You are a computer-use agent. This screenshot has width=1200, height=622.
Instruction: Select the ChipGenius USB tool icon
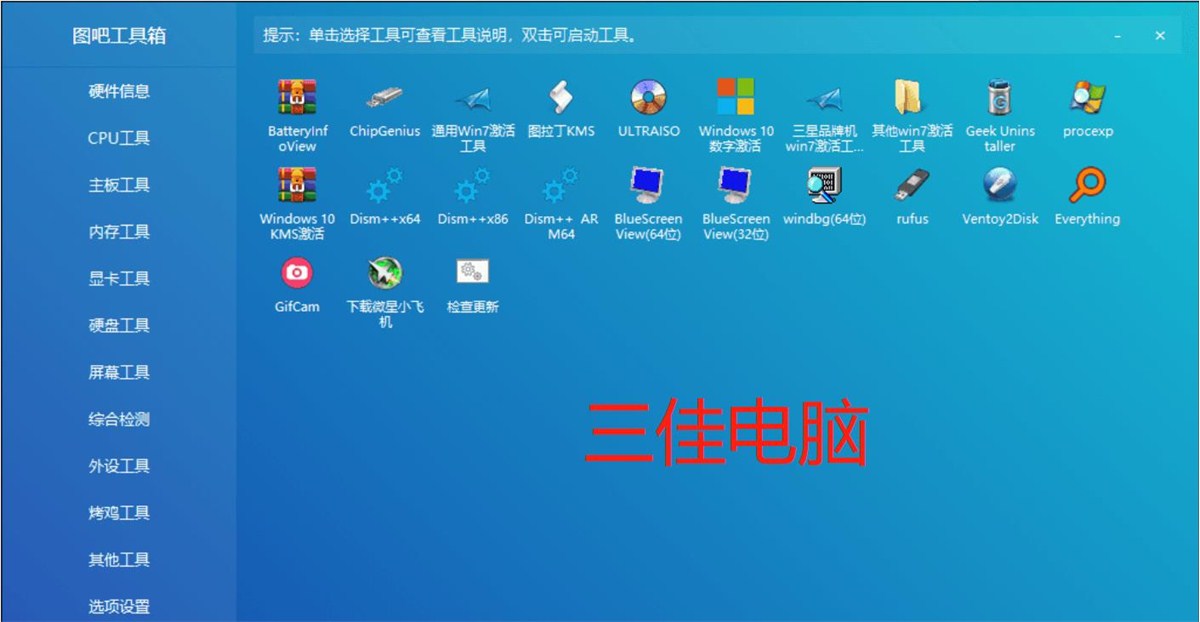click(385, 97)
